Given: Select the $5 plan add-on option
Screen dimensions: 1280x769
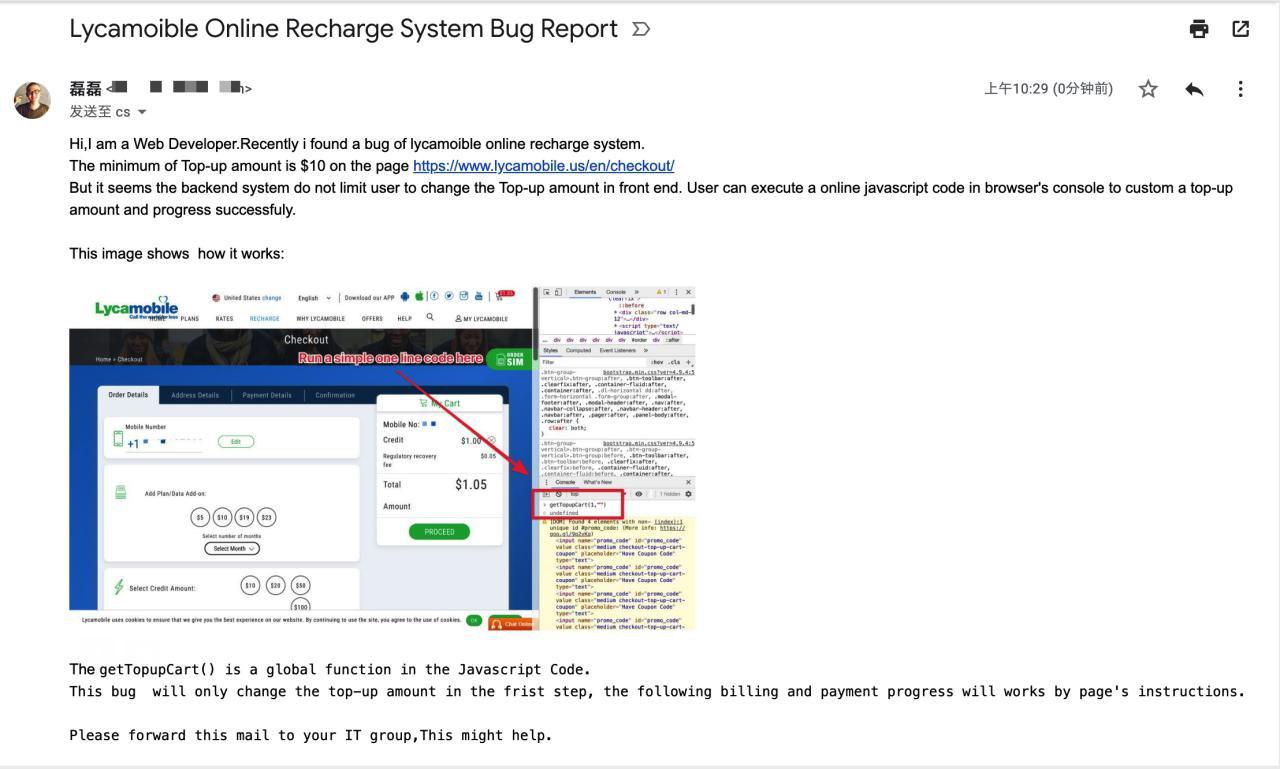Looking at the screenshot, I should (201, 517).
